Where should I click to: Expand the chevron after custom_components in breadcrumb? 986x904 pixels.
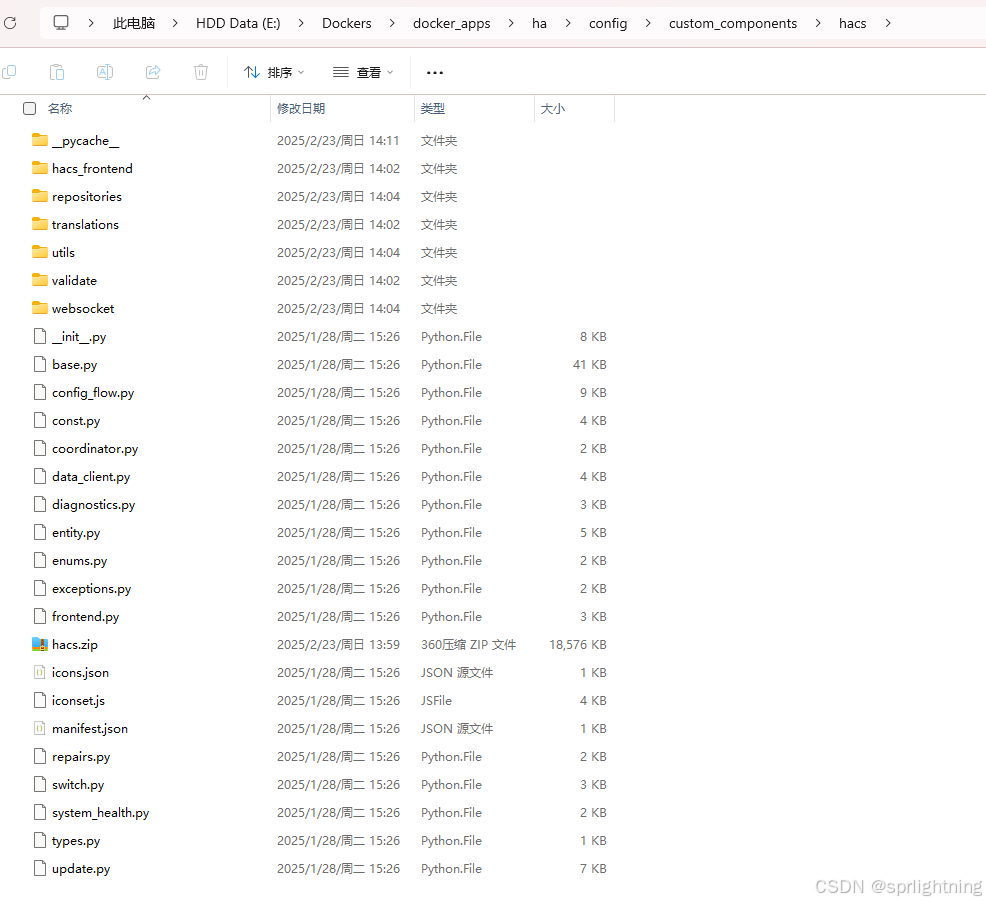[x=817, y=23]
